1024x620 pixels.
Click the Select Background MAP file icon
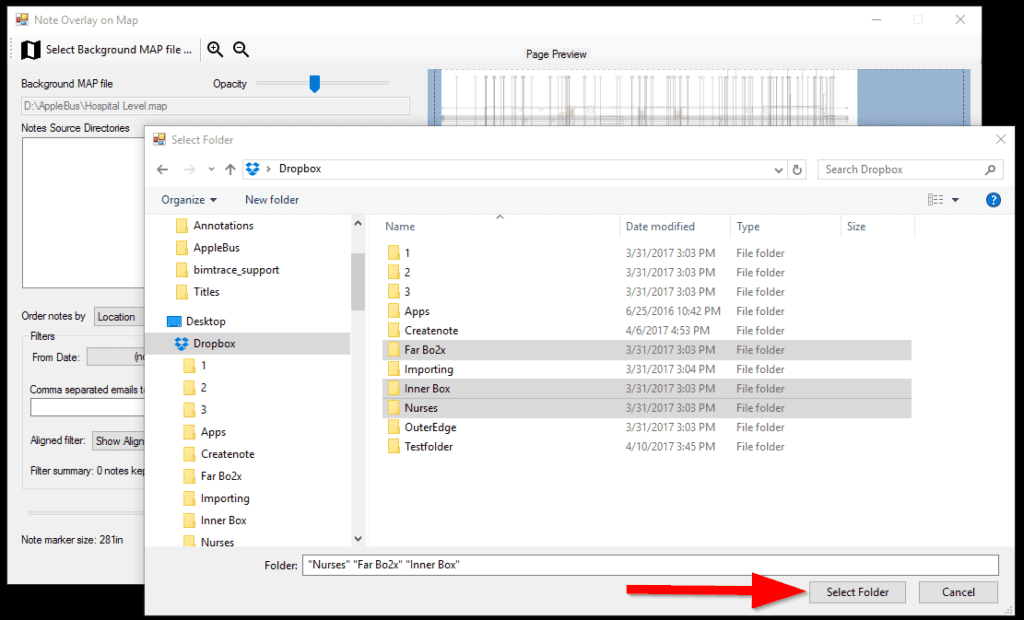[x=31, y=50]
